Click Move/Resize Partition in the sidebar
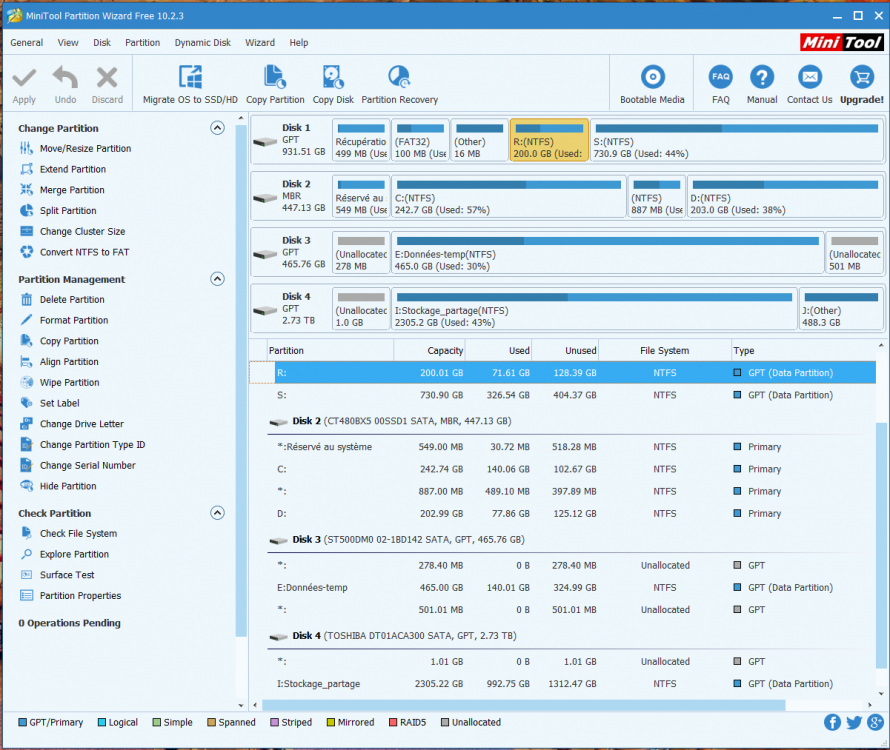Screen dimensions: 890x750 [85, 149]
